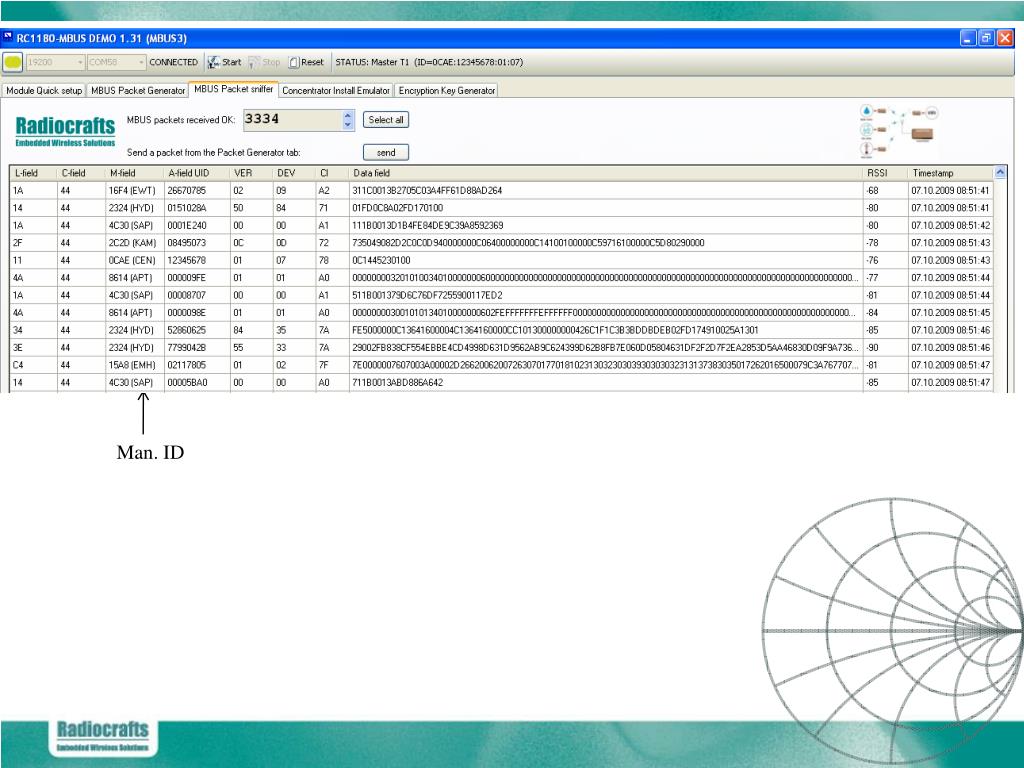
Task: Open Encryption Key Generator tab
Action: tap(447, 91)
